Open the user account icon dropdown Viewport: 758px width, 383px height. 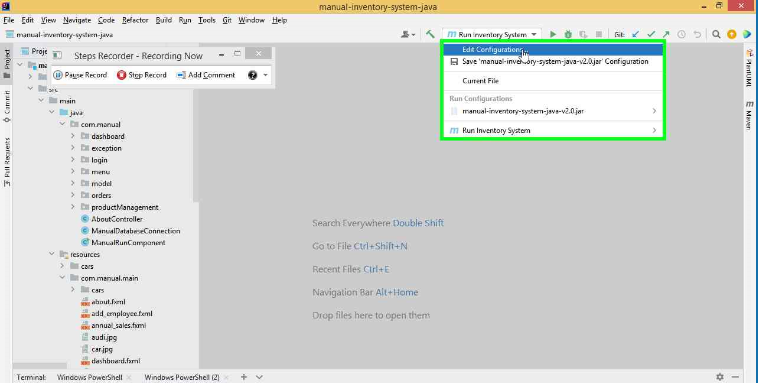[408, 34]
